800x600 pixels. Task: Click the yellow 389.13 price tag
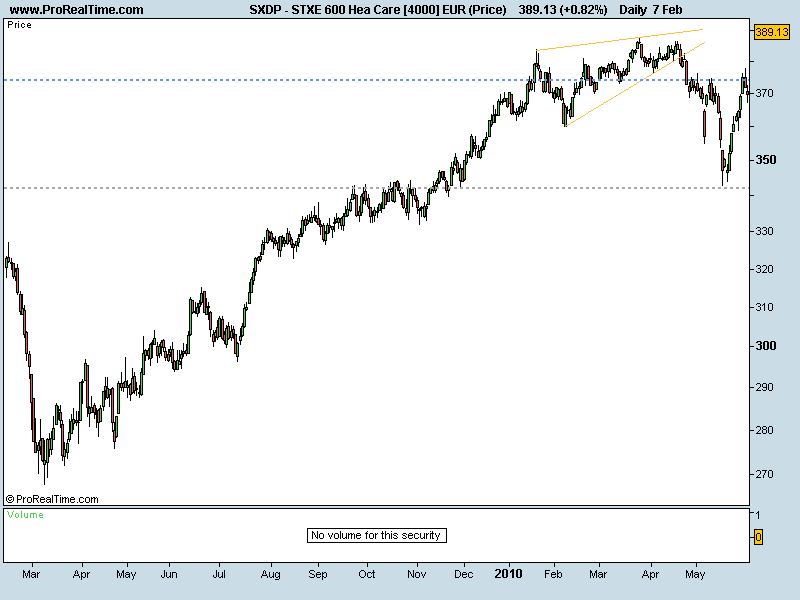771,32
